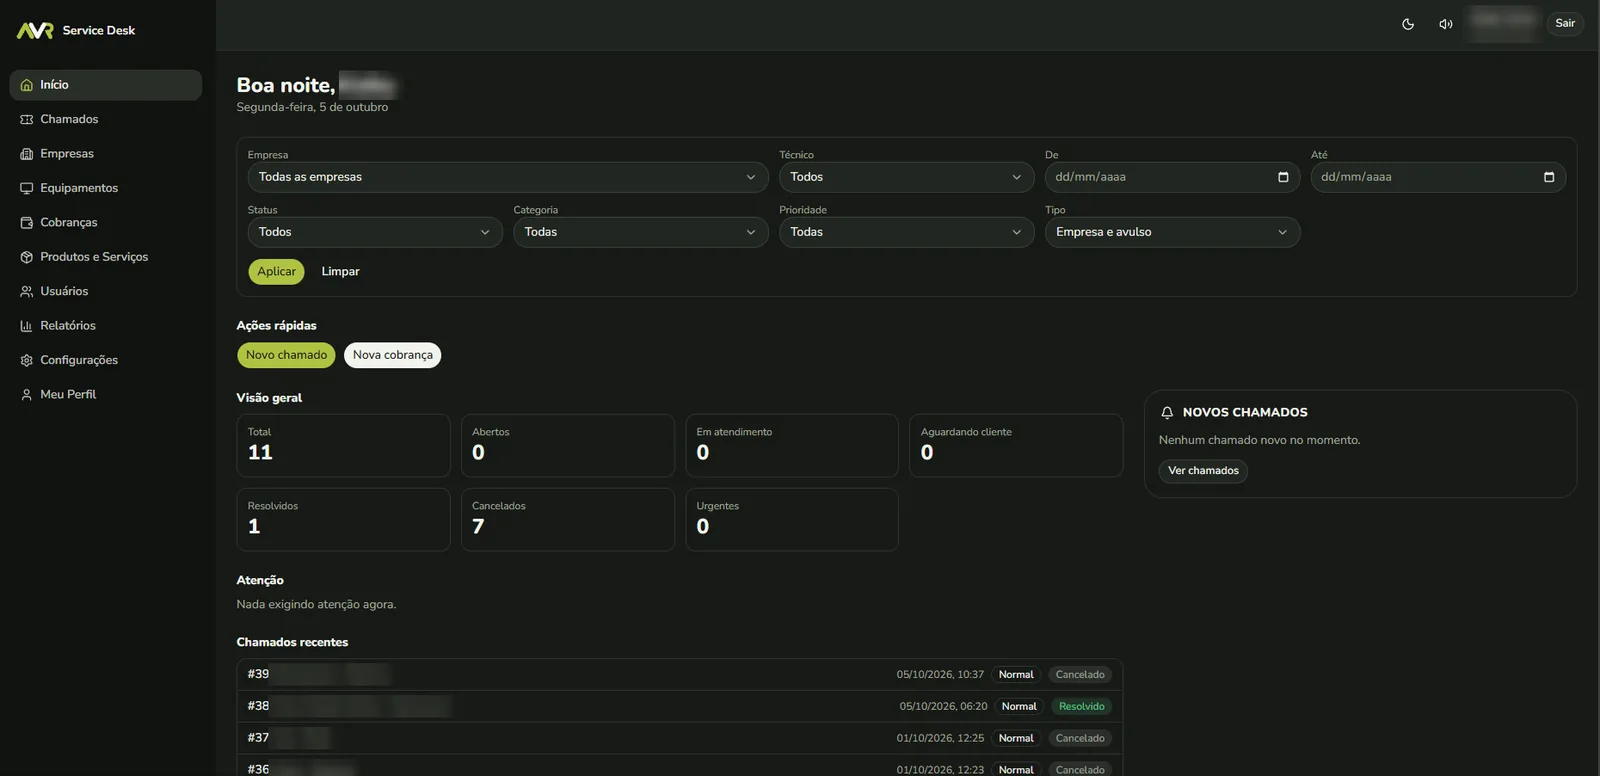Create a Nova cobrança
Image resolution: width=1600 pixels, height=776 pixels.
[392, 355]
